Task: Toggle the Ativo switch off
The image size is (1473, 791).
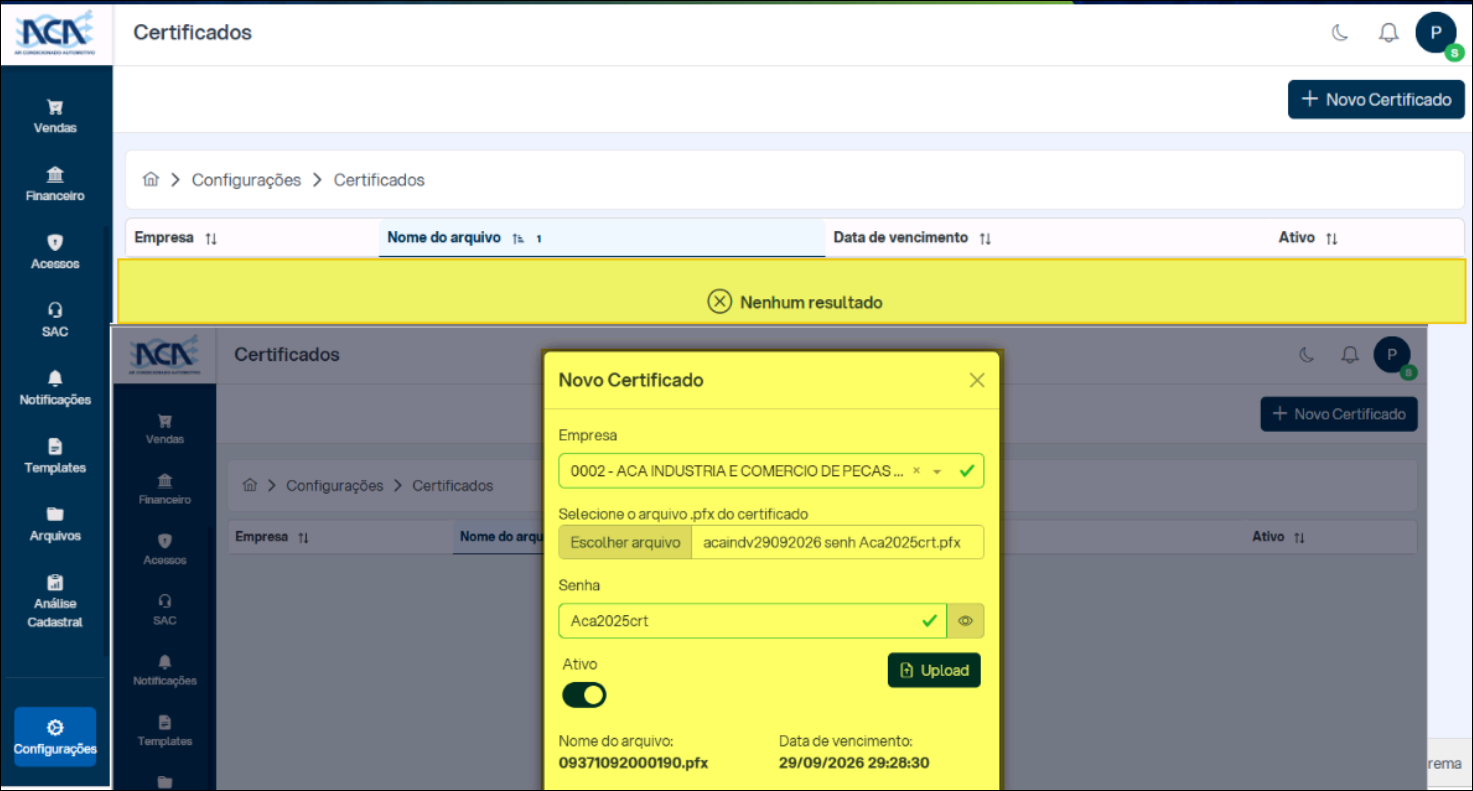Action: point(584,695)
